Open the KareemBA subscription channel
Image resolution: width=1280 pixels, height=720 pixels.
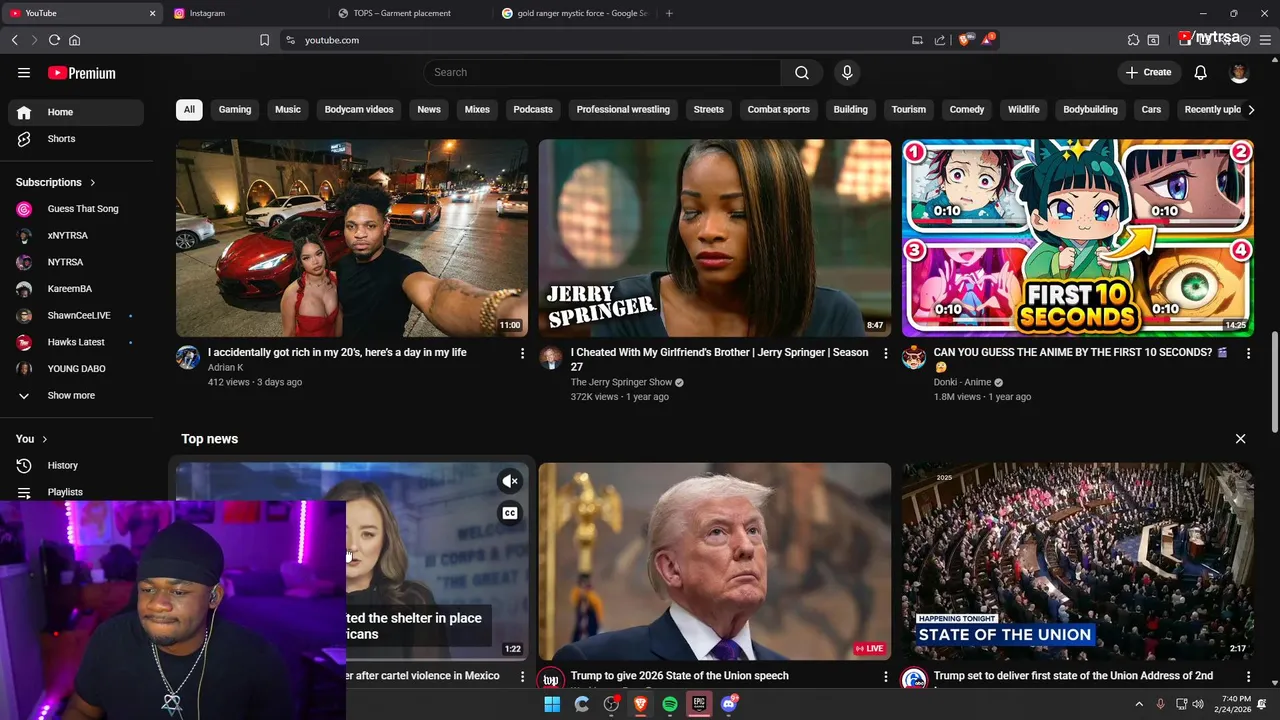(x=76, y=289)
